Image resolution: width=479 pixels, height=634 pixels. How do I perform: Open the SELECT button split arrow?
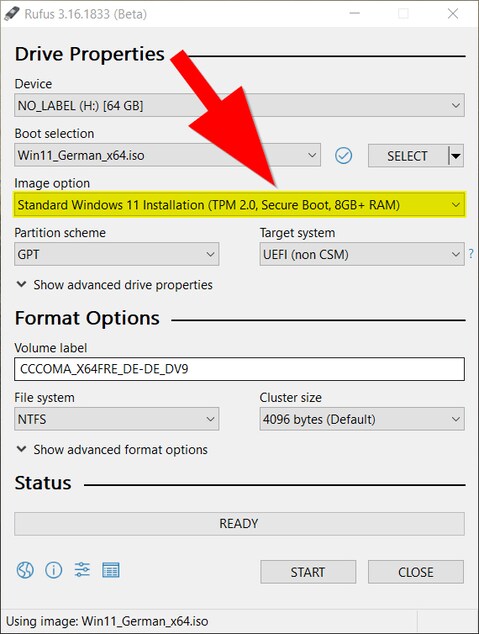pos(456,156)
